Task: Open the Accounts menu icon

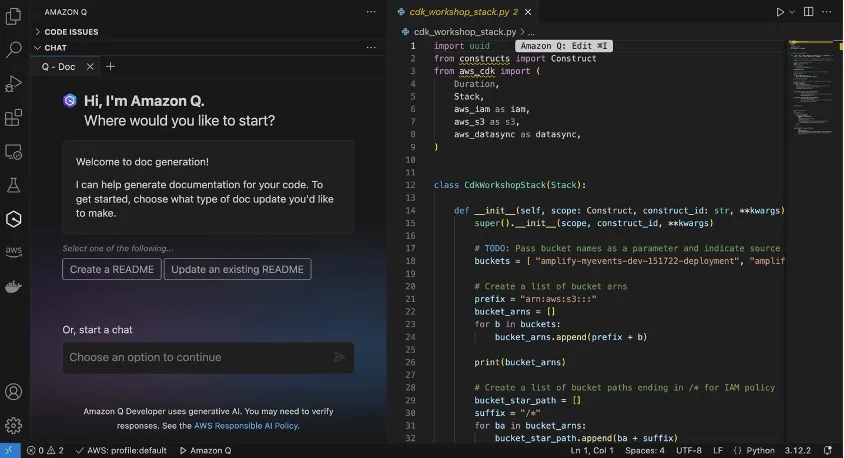Action: (x=13, y=392)
